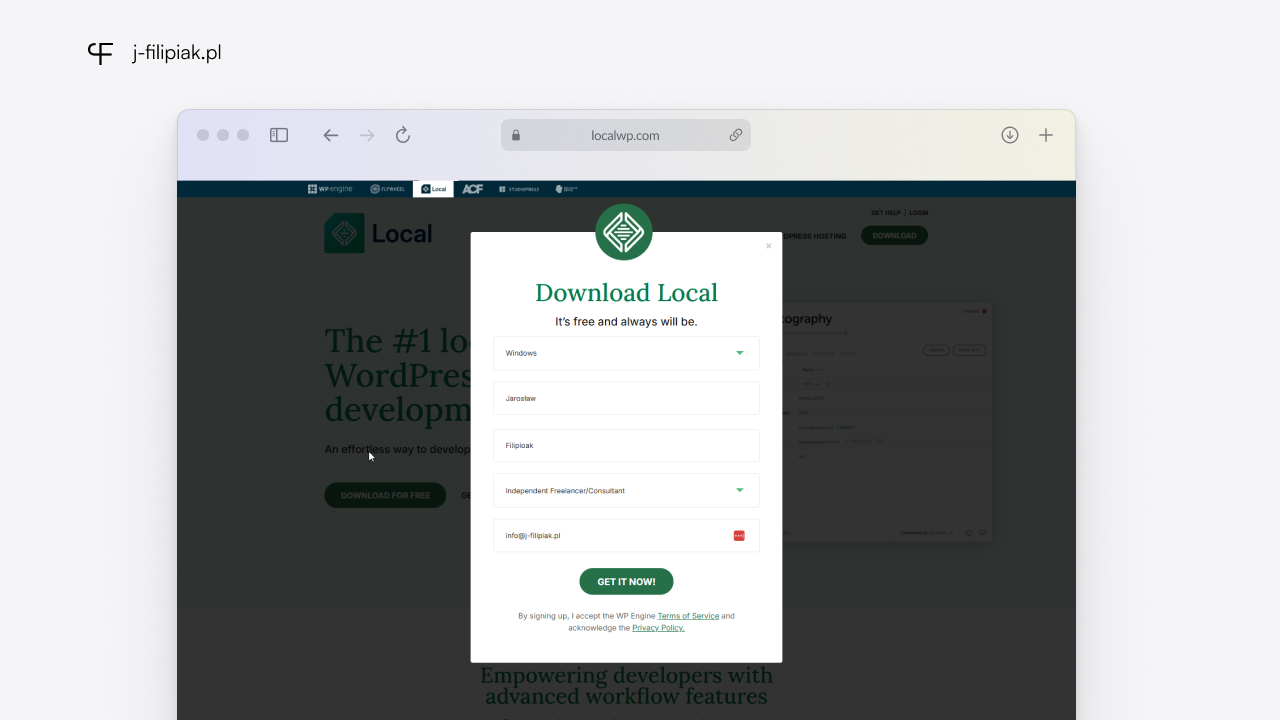Screen dimensions: 1280x720
Task: Click "It's free and always will be." text
Action: point(626,322)
